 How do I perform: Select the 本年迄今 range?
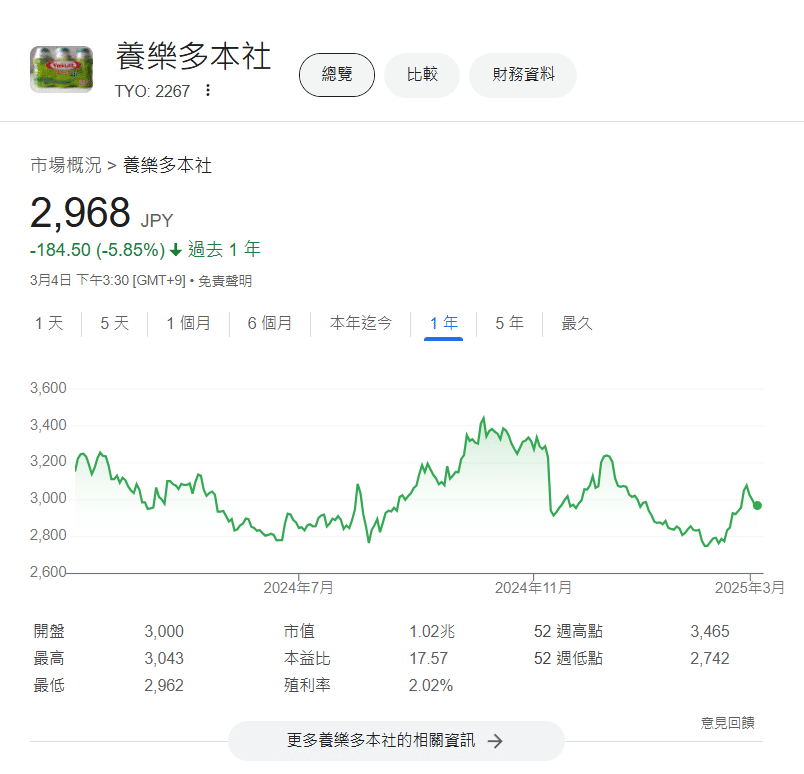point(360,323)
